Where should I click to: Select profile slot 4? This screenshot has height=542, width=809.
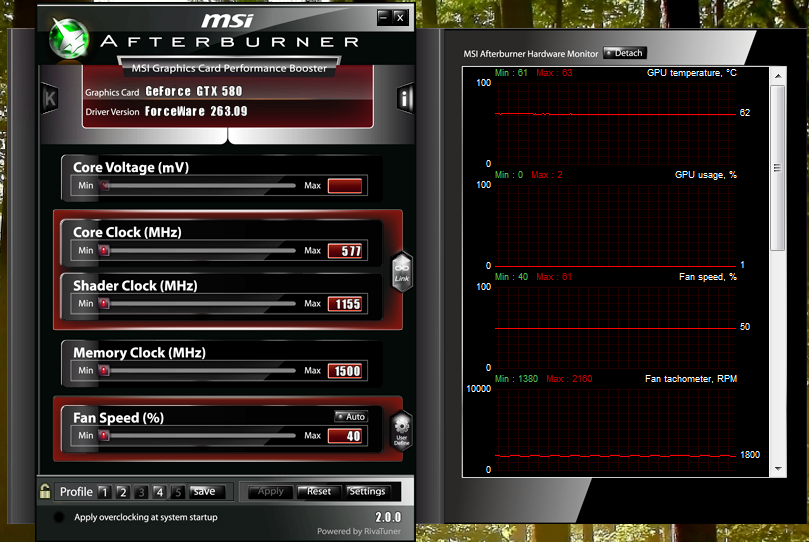(159, 492)
